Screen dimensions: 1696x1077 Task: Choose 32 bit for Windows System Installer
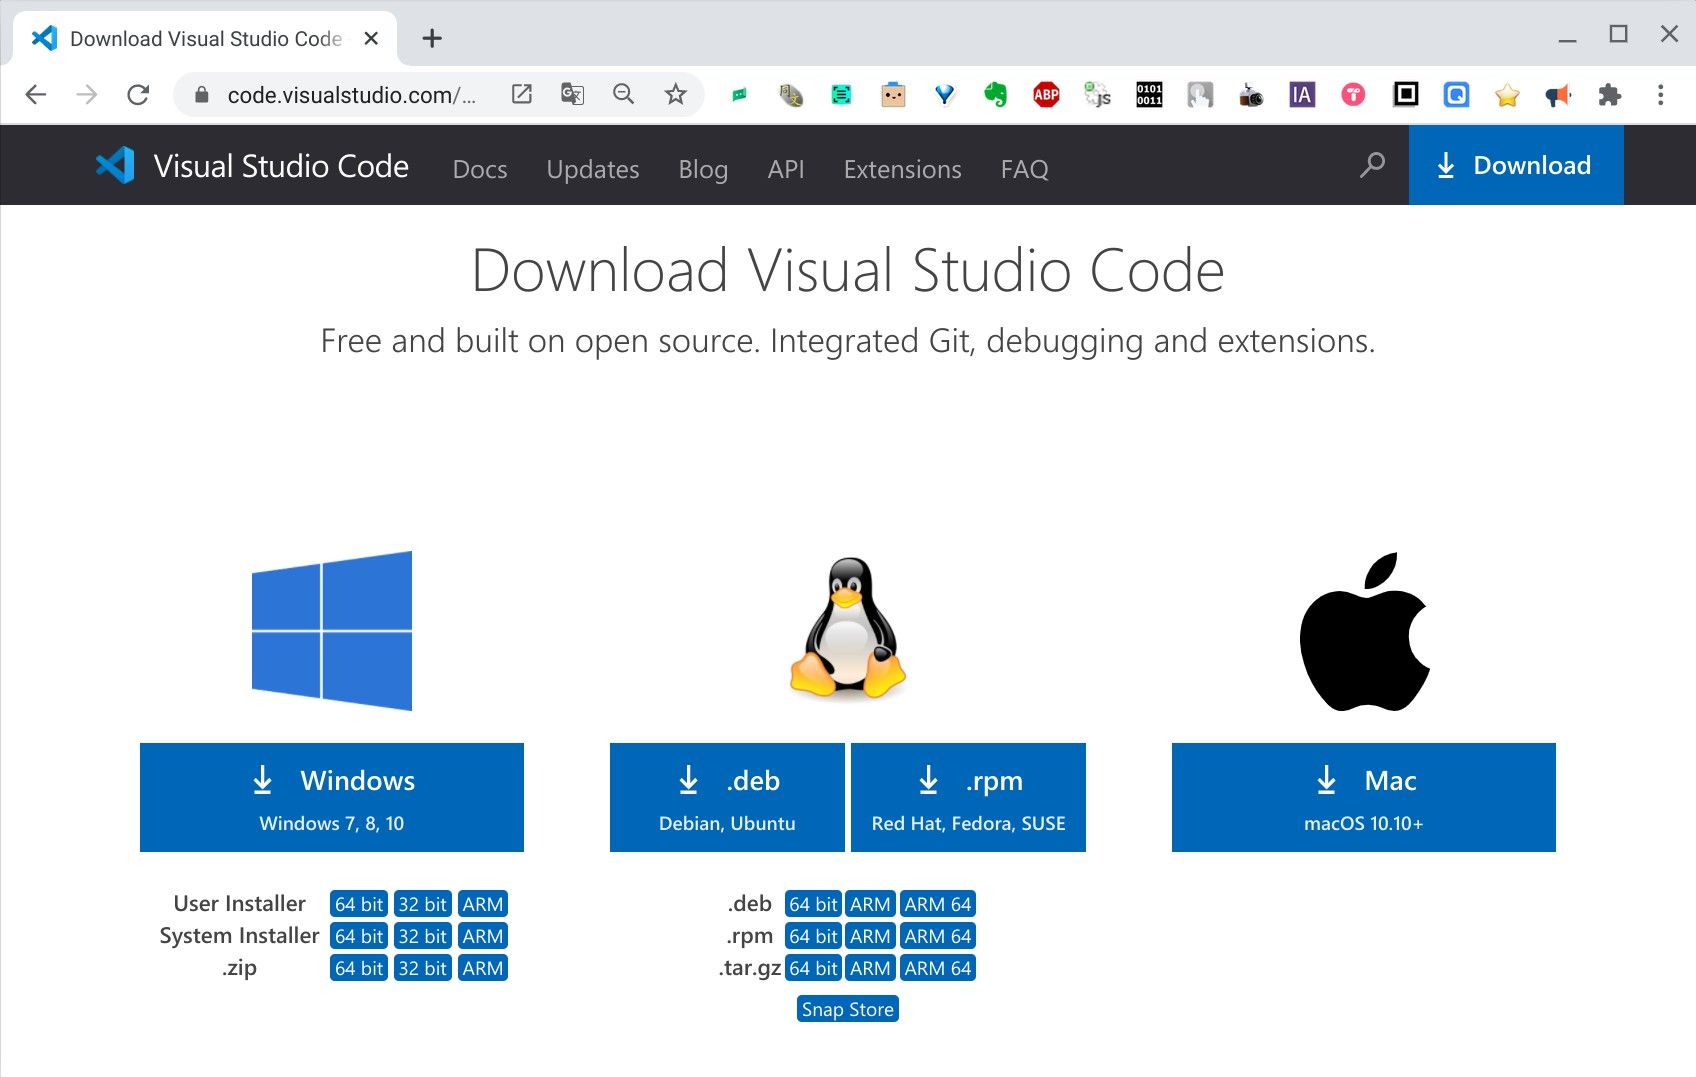tap(422, 936)
